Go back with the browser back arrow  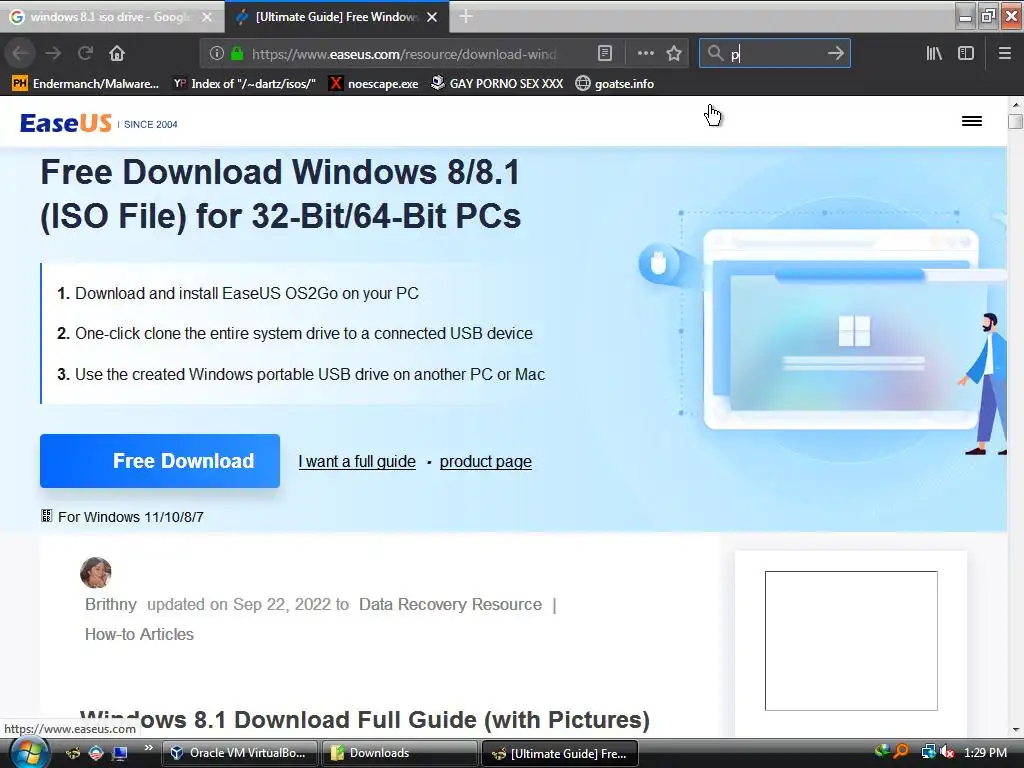20,53
